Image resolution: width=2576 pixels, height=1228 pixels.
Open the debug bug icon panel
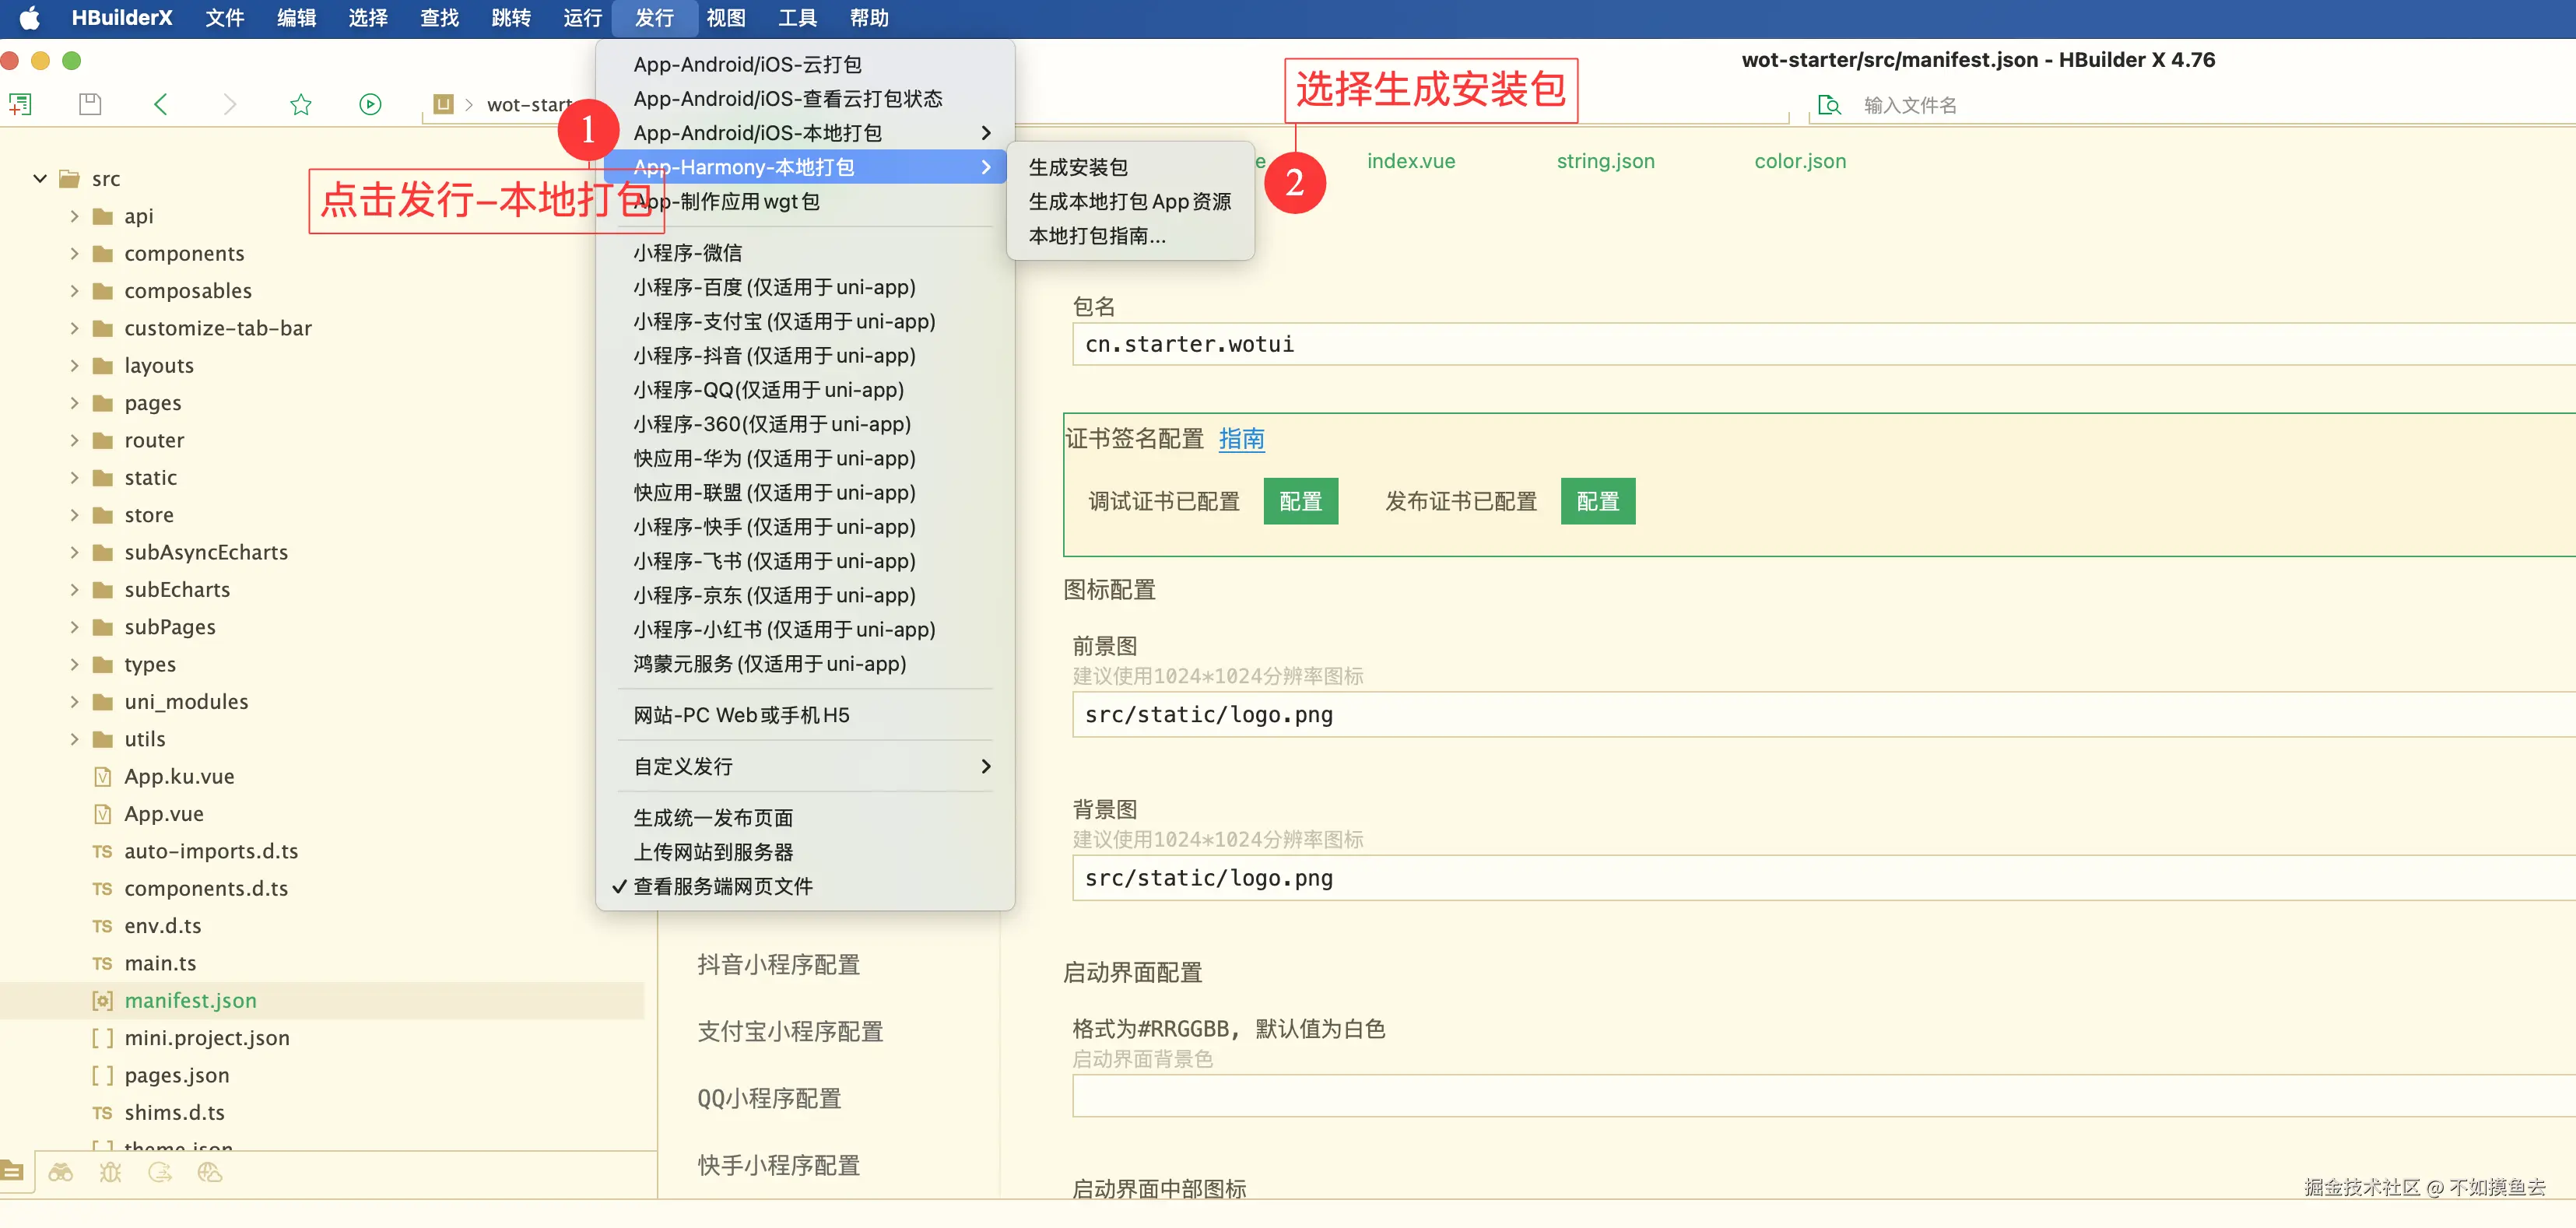(x=110, y=1172)
